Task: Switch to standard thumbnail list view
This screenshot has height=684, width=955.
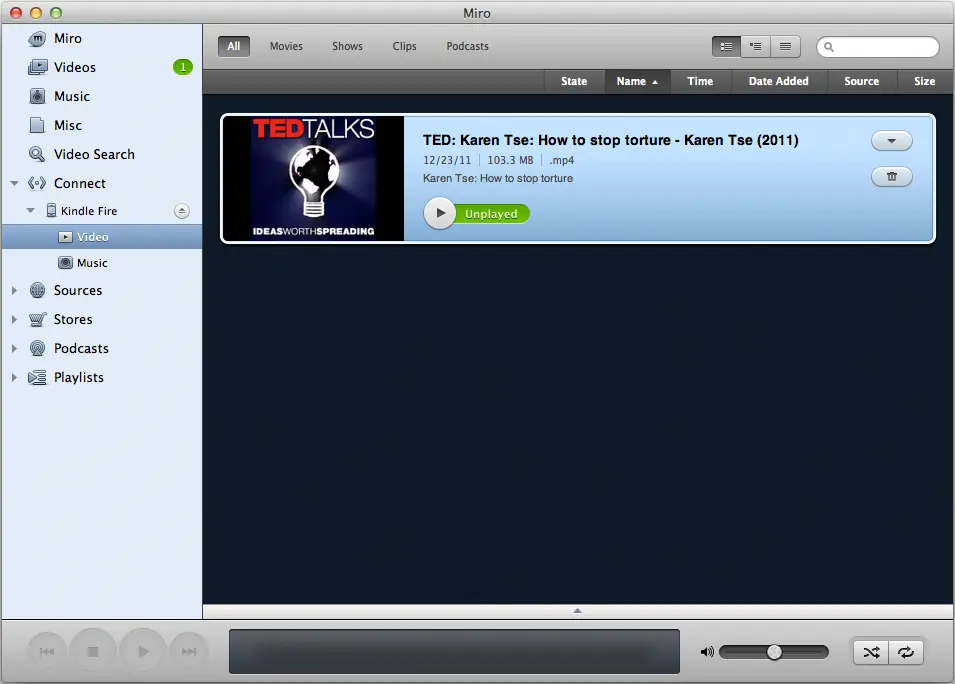Action: 727,46
